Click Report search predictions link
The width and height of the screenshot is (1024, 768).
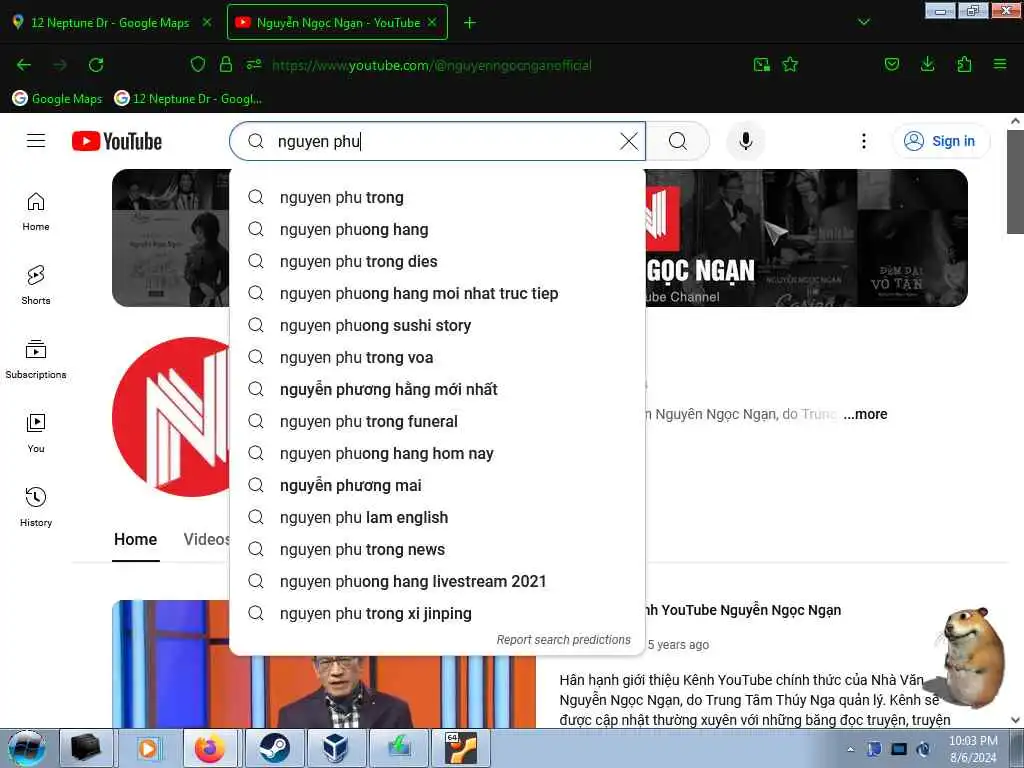(564, 640)
